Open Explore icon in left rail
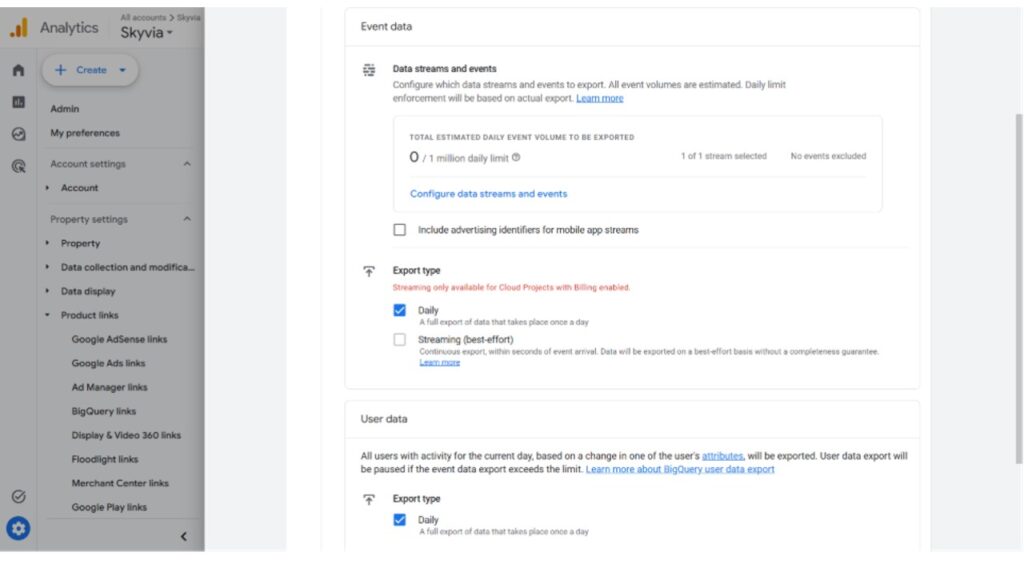Screen dimensions: 1024x576 click(x=18, y=134)
